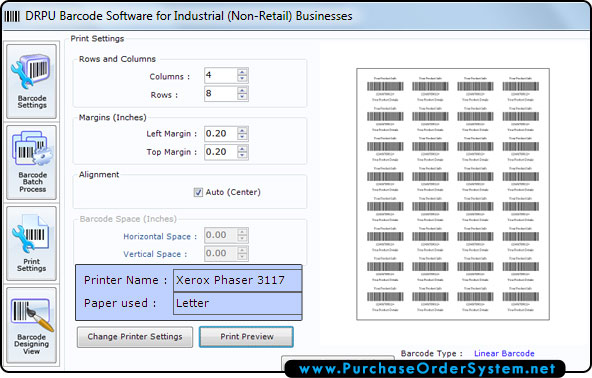Click the barcode sheet preview thumbnail
The width and height of the screenshot is (592, 378).
point(453,194)
